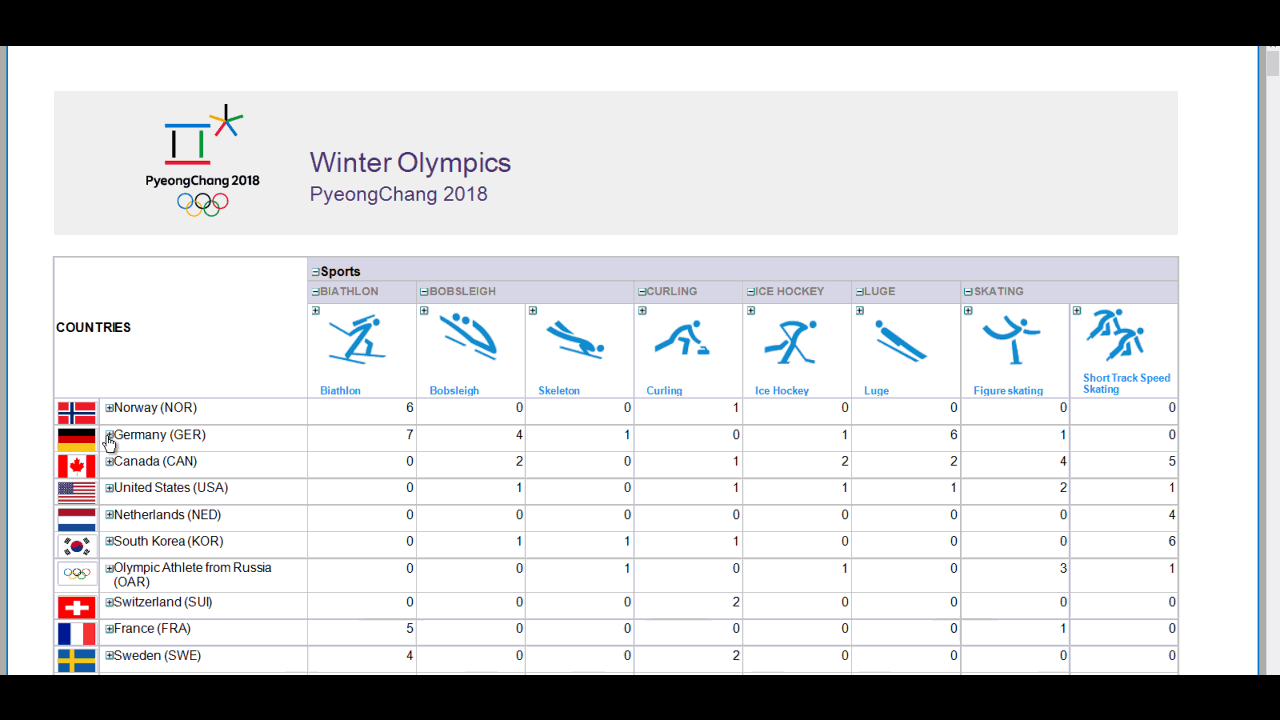Click the Ice Hockey pictogram
Image resolution: width=1280 pixels, height=720 pixels.
(791, 341)
